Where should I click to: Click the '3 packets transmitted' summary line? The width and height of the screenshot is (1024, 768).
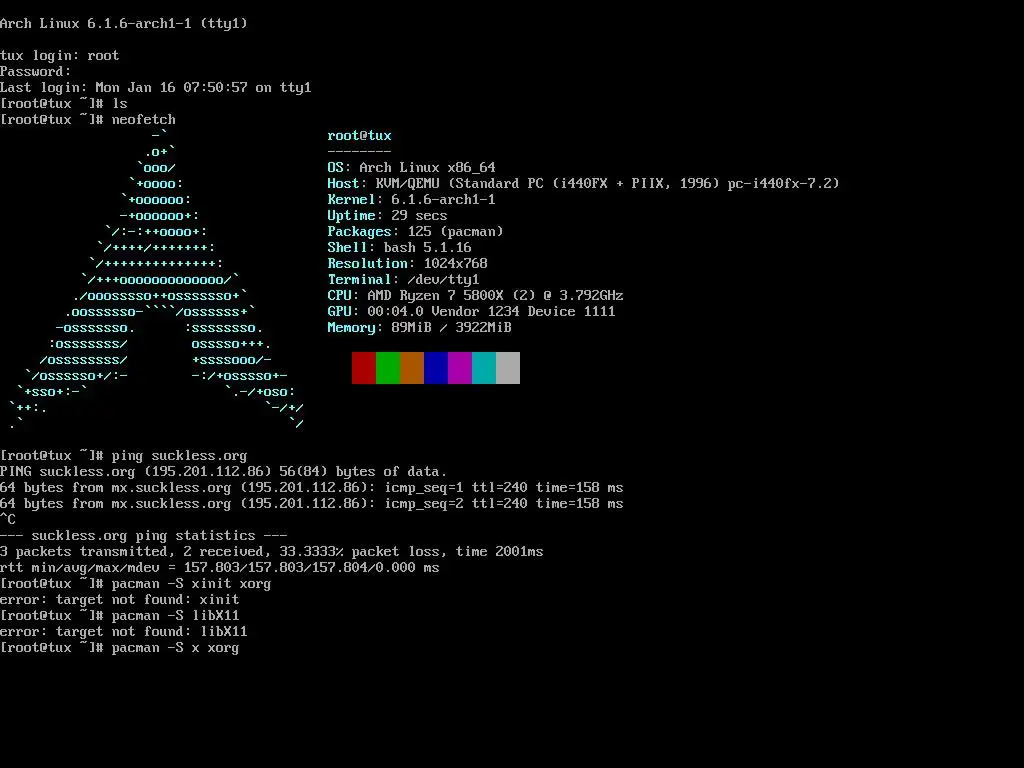coord(272,552)
